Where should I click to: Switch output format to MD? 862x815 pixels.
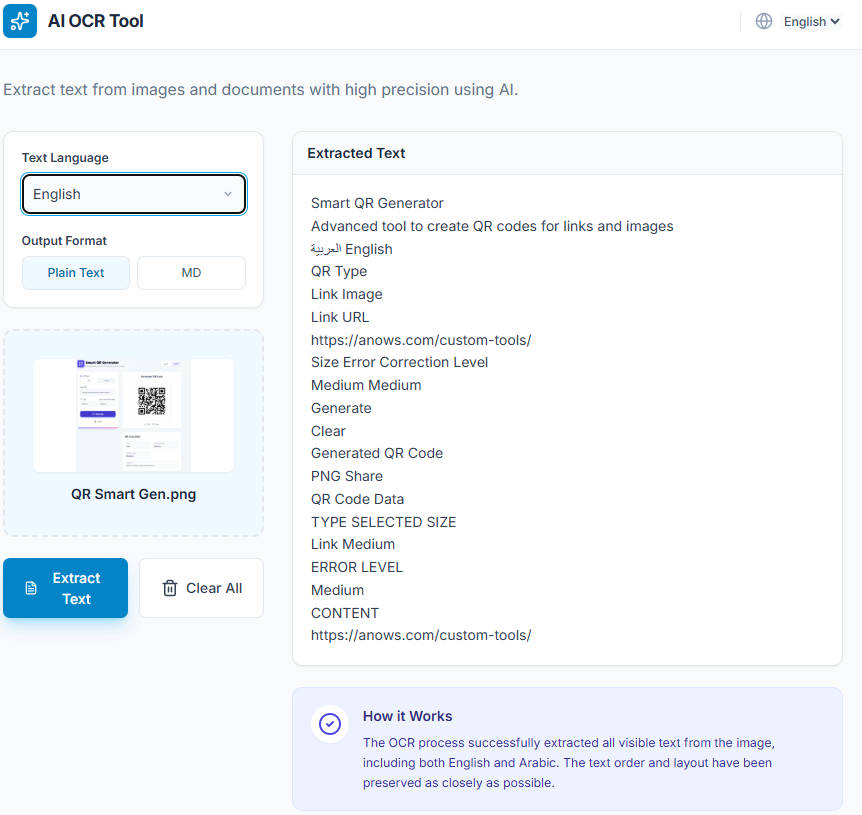click(x=191, y=273)
